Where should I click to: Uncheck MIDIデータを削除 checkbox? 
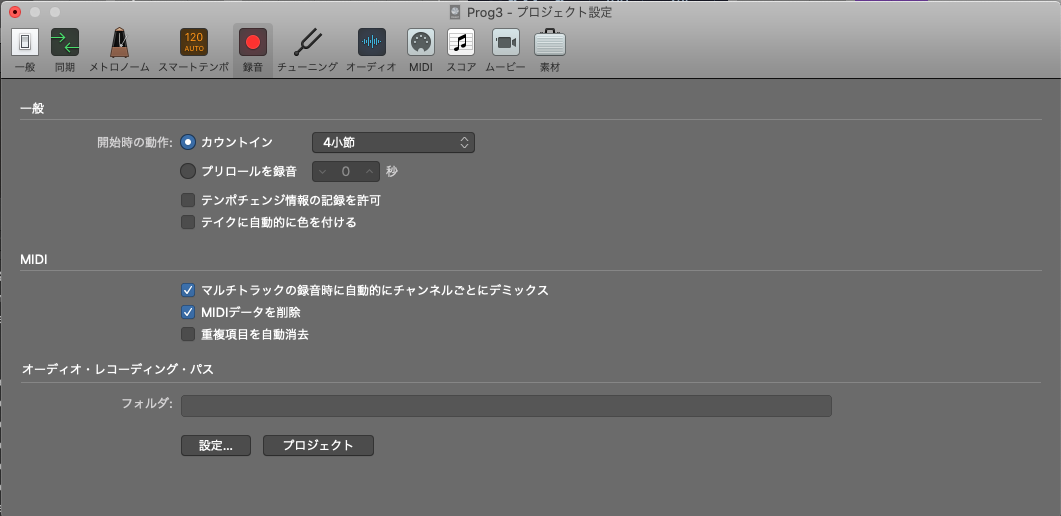click(x=188, y=312)
